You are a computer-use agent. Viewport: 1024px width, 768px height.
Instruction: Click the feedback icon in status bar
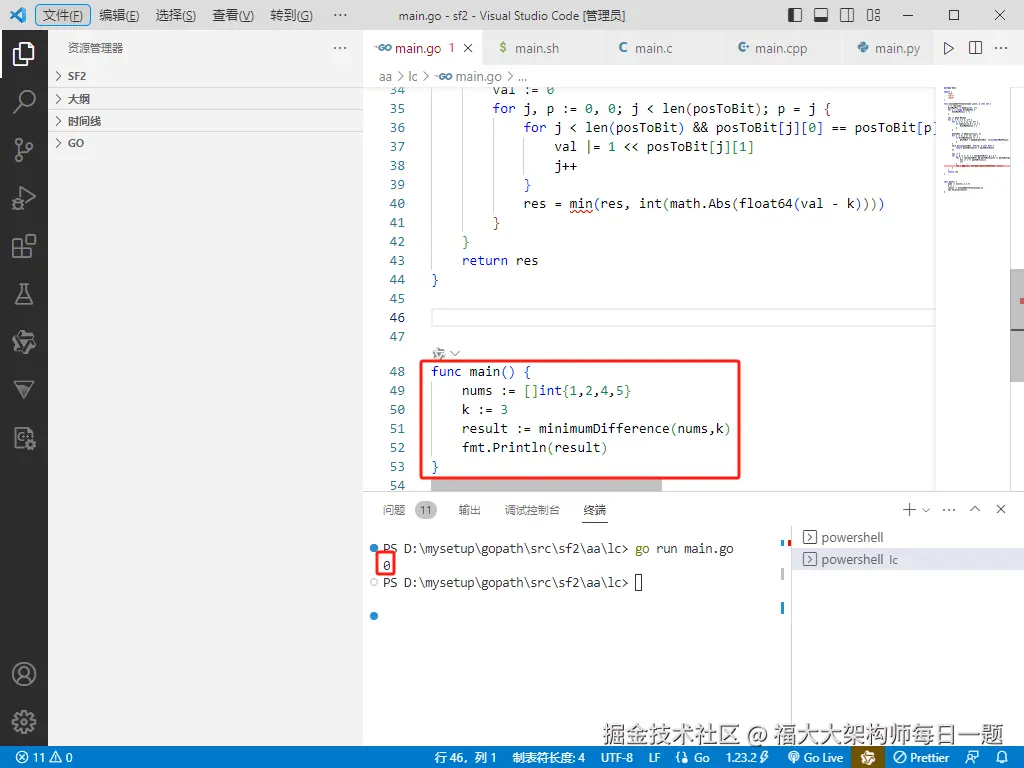click(x=972, y=757)
